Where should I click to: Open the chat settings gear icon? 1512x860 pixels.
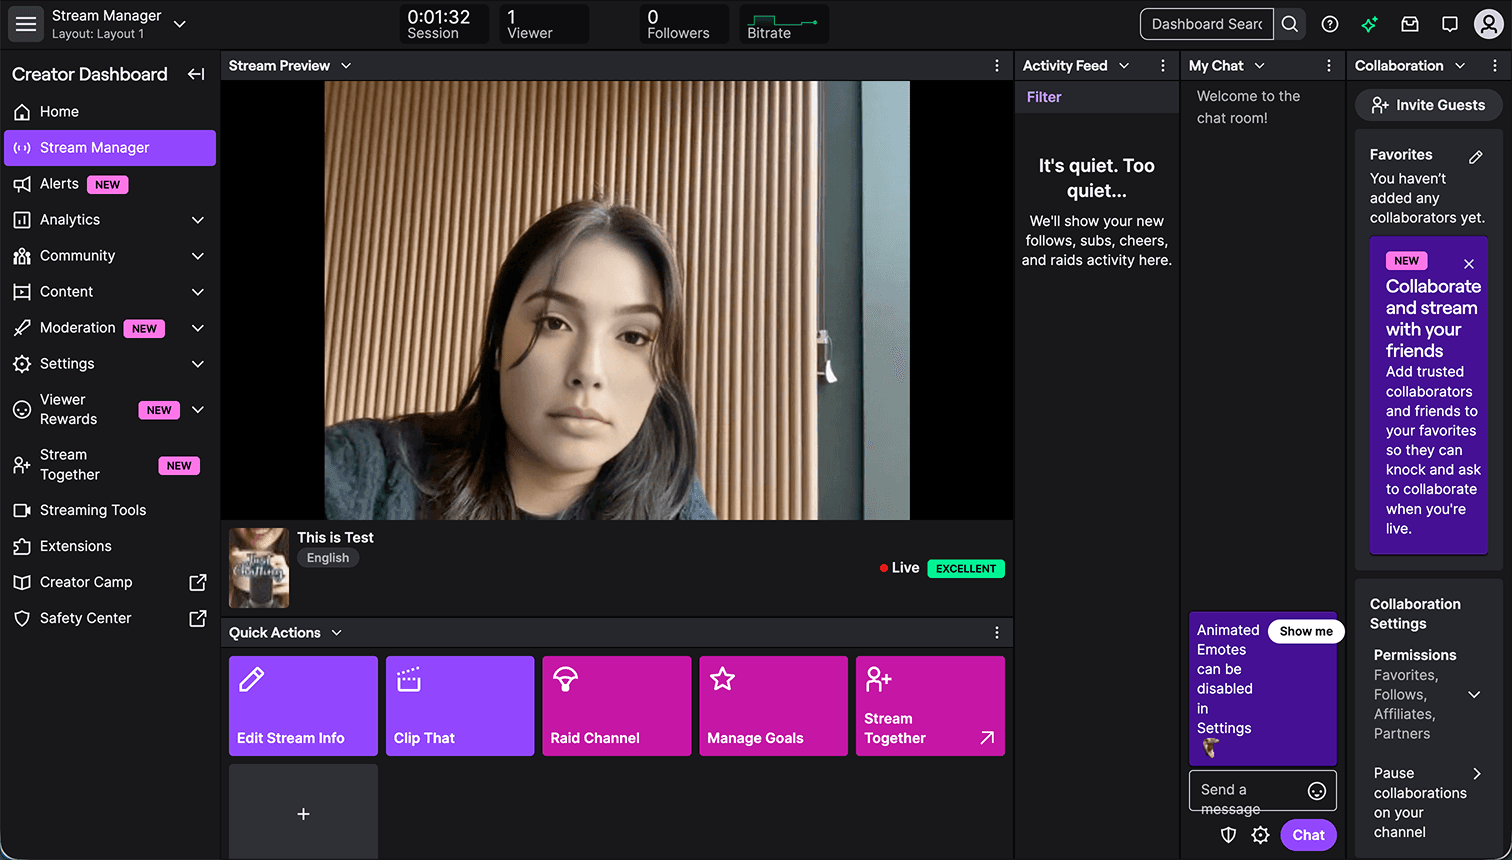(1260, 834)
